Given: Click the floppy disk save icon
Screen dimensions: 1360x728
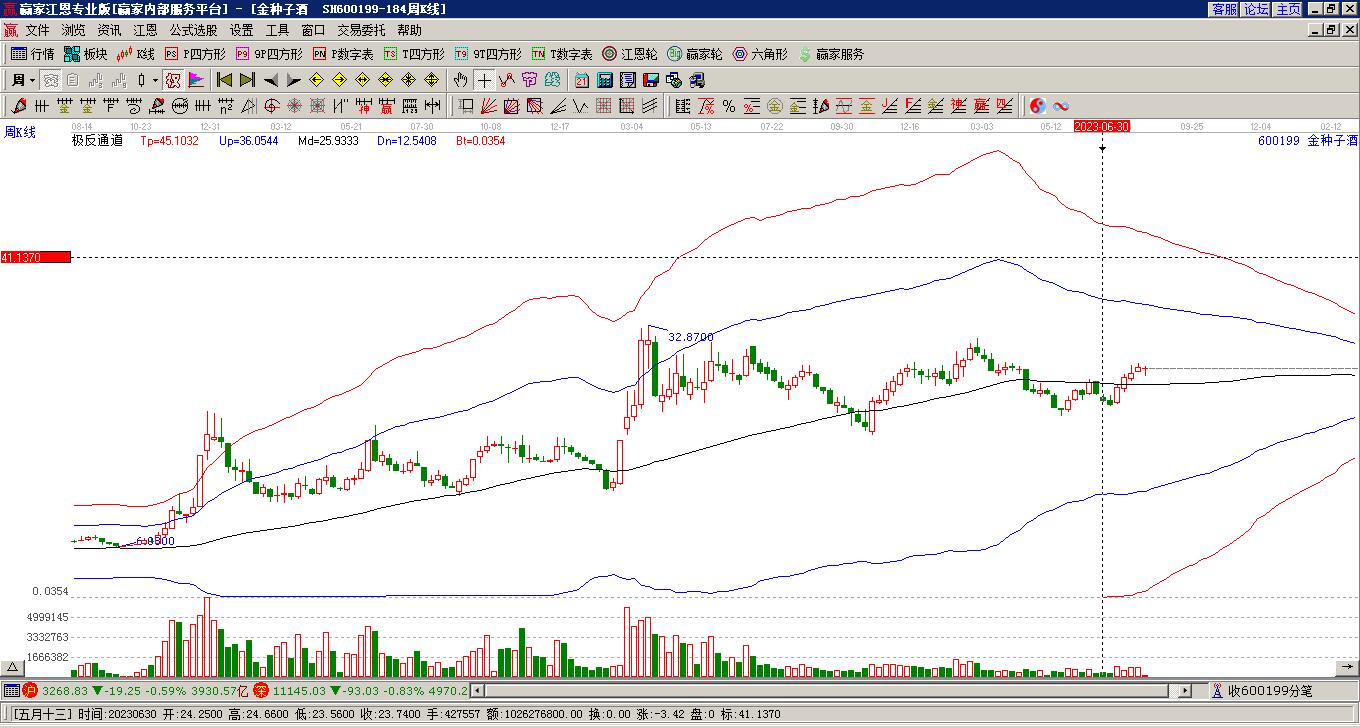Looking at the screenshot, I should point(651,80).
